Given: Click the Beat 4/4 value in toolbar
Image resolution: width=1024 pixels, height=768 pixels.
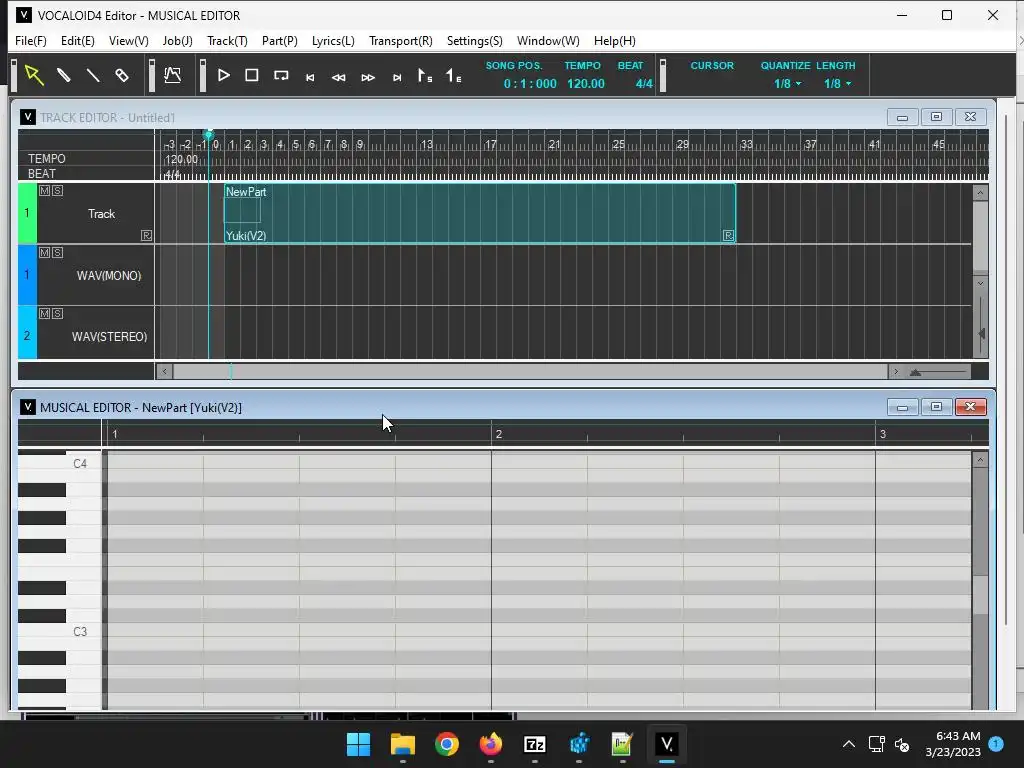Looking at the screenshot, I should [644, 84].
